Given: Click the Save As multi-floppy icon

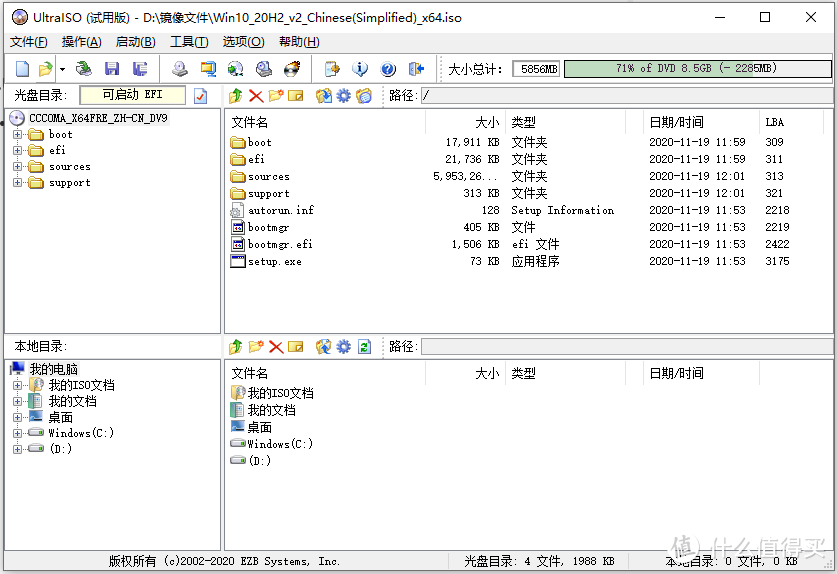Looking at the screenshot, I should pyautogui.click(x=140, y=69).
